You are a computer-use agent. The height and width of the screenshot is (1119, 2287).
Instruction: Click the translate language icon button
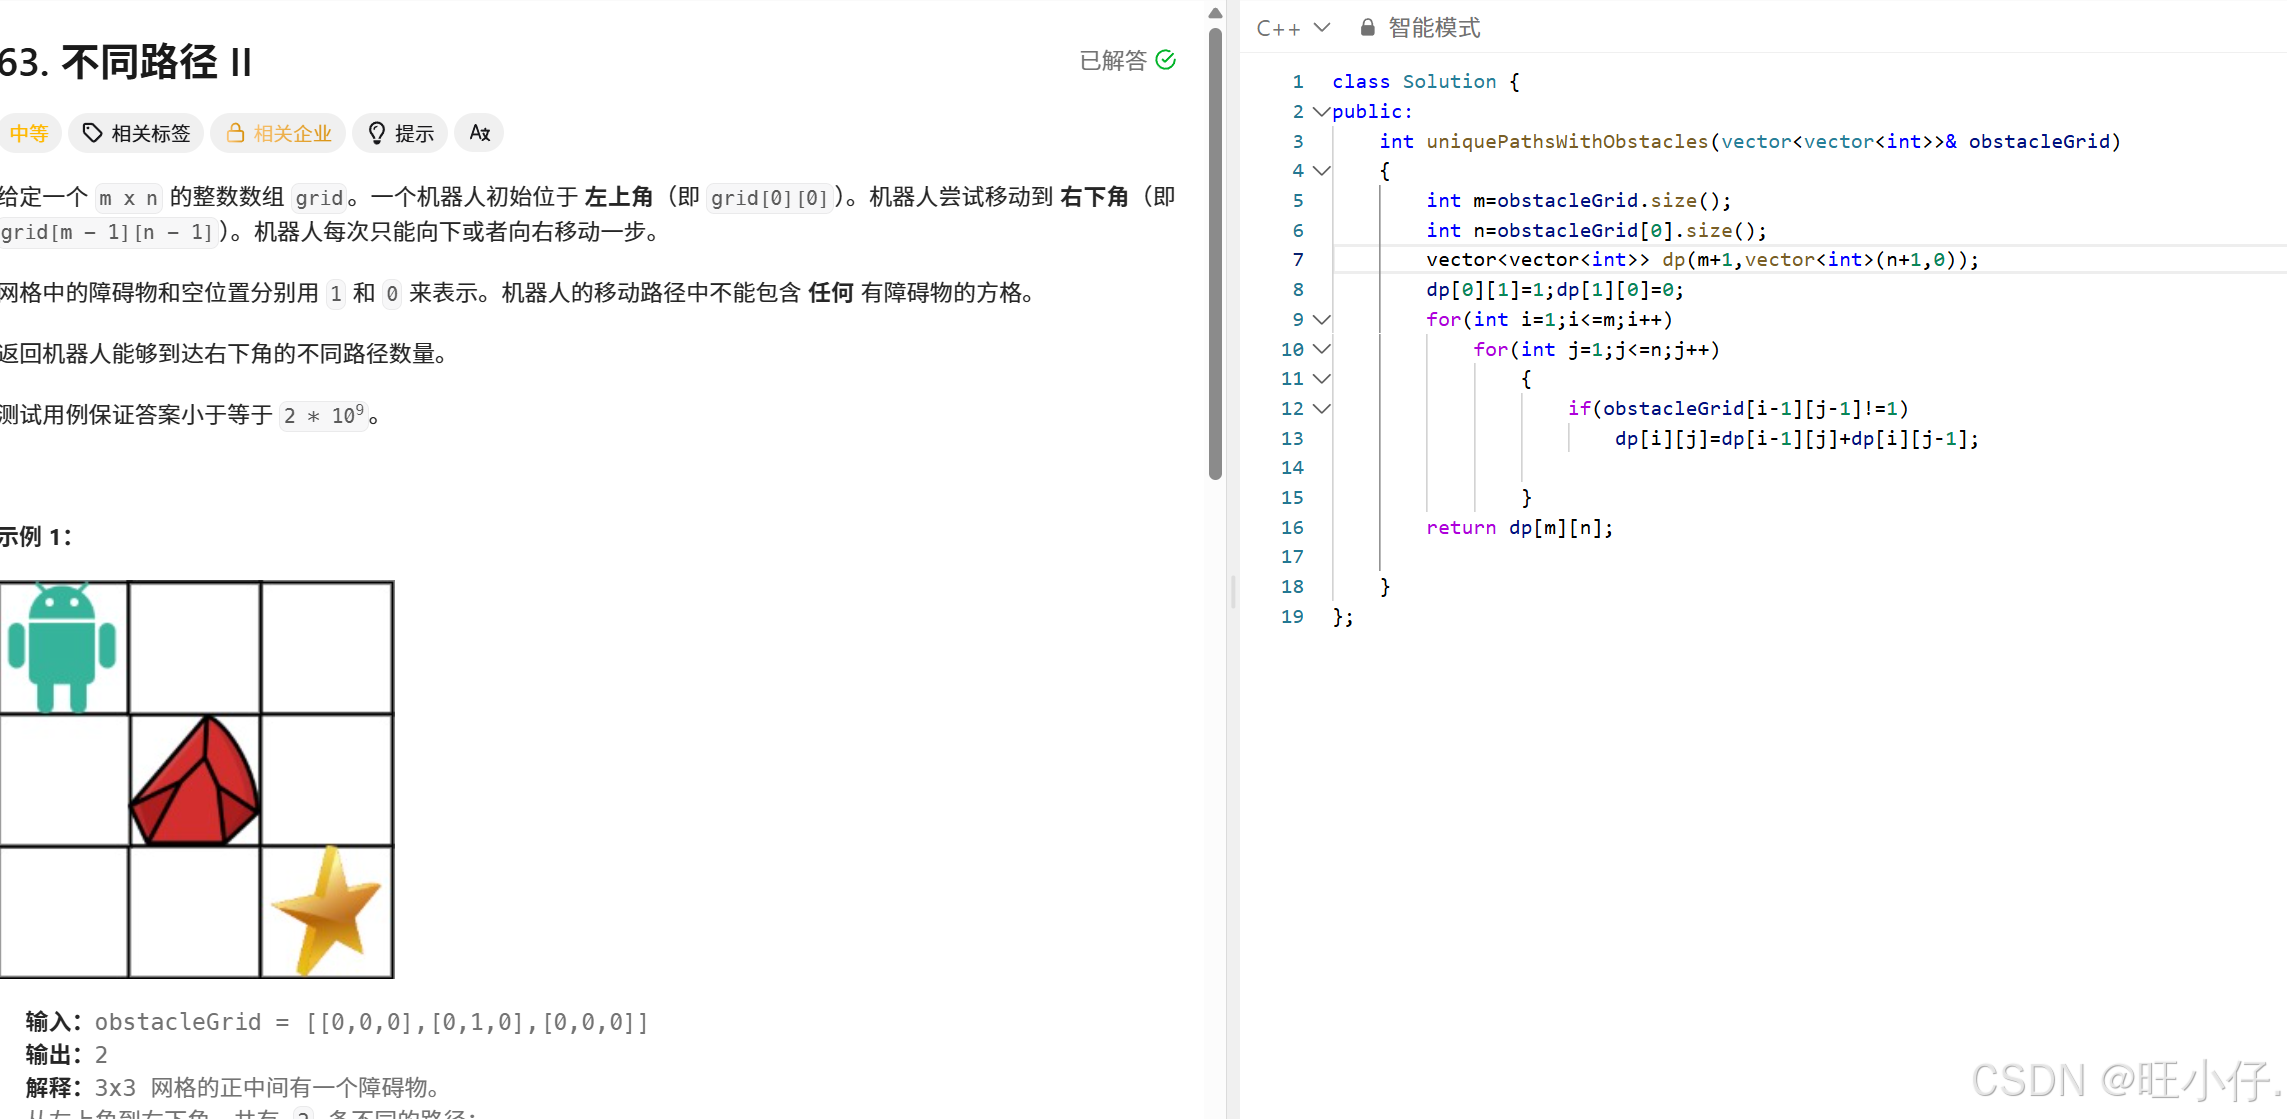click(x=479, y=133)
